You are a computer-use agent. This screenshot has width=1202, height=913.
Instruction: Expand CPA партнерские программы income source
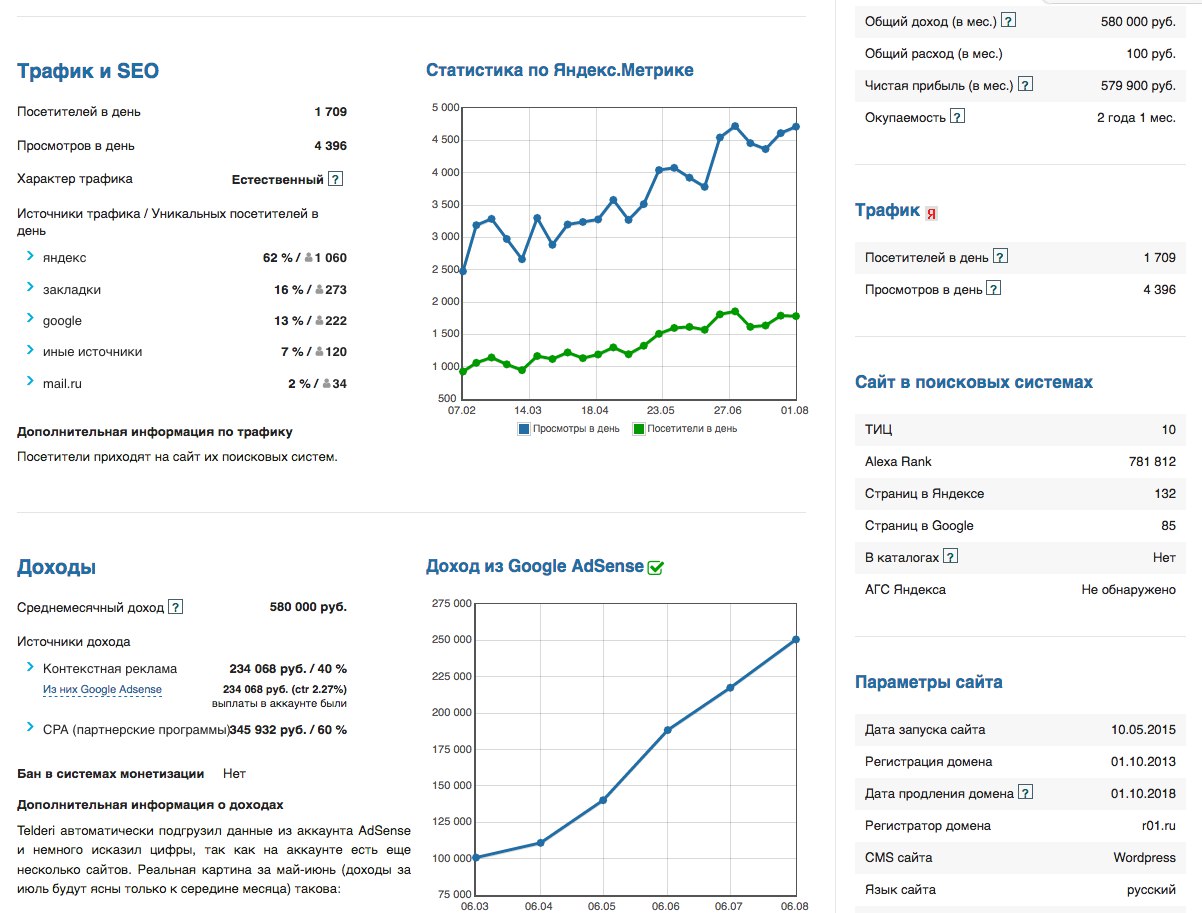pyautogui.click(x=31, y=729)
